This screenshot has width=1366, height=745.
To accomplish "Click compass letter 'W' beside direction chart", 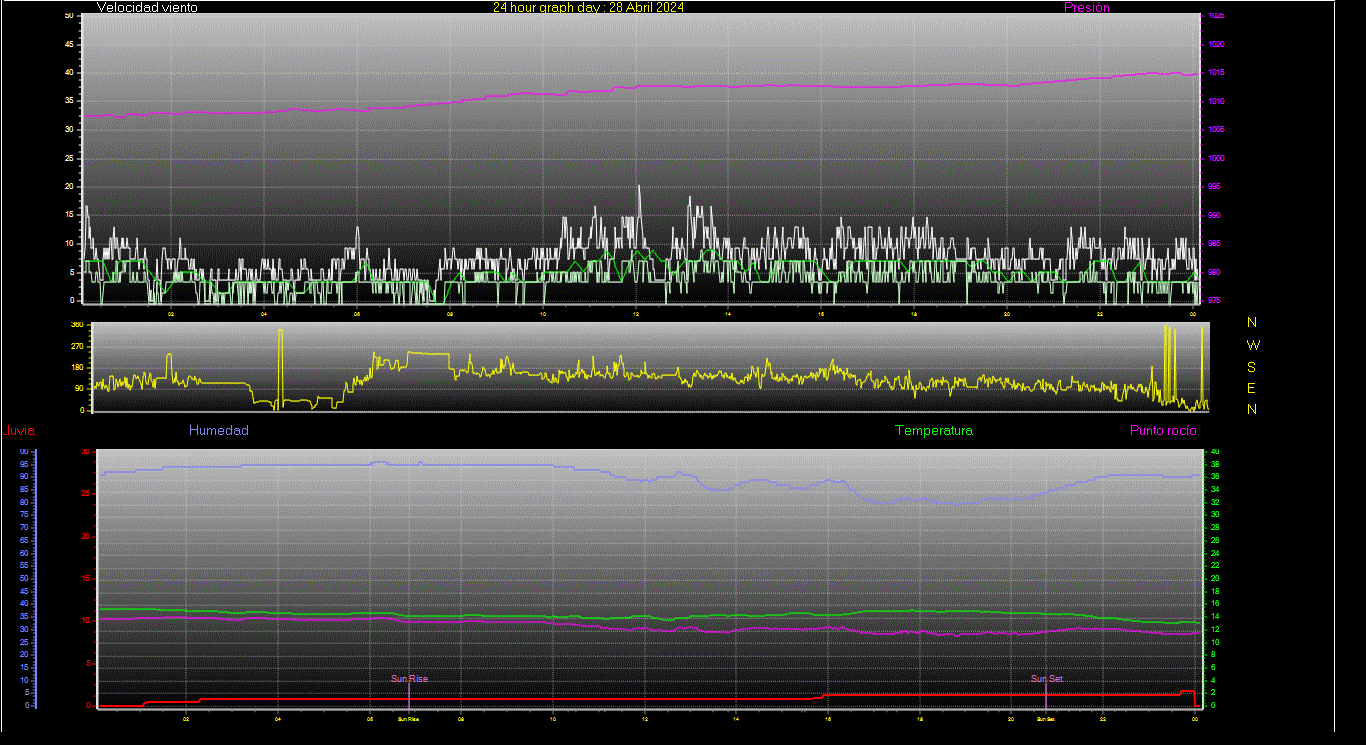I will pos(1252,344).
